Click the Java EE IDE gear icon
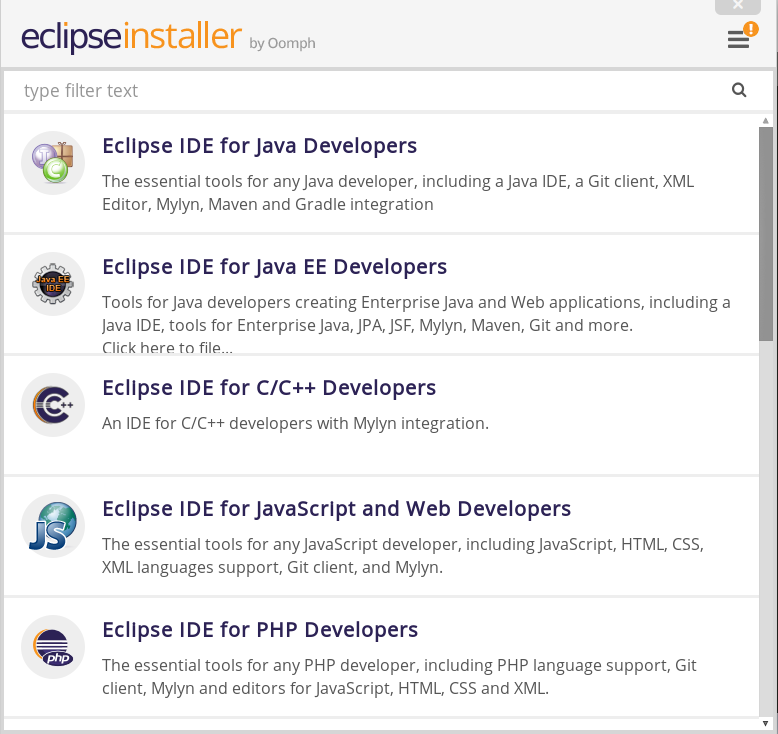Image resolution: width=778 pixels, height=734 pixels. 53,284
